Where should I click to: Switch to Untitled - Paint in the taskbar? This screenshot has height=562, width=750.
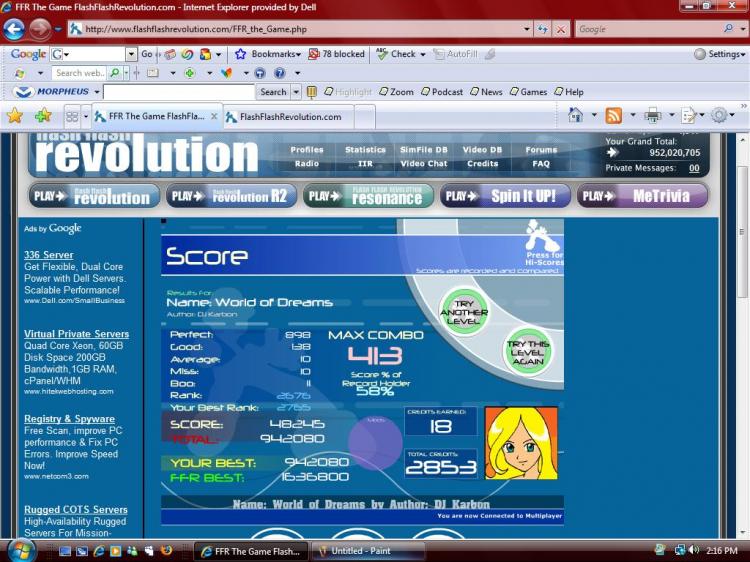[x=367, y=551]
